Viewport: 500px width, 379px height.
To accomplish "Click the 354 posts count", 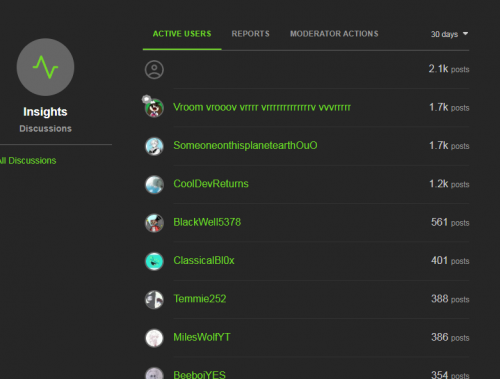I will 450,374.
